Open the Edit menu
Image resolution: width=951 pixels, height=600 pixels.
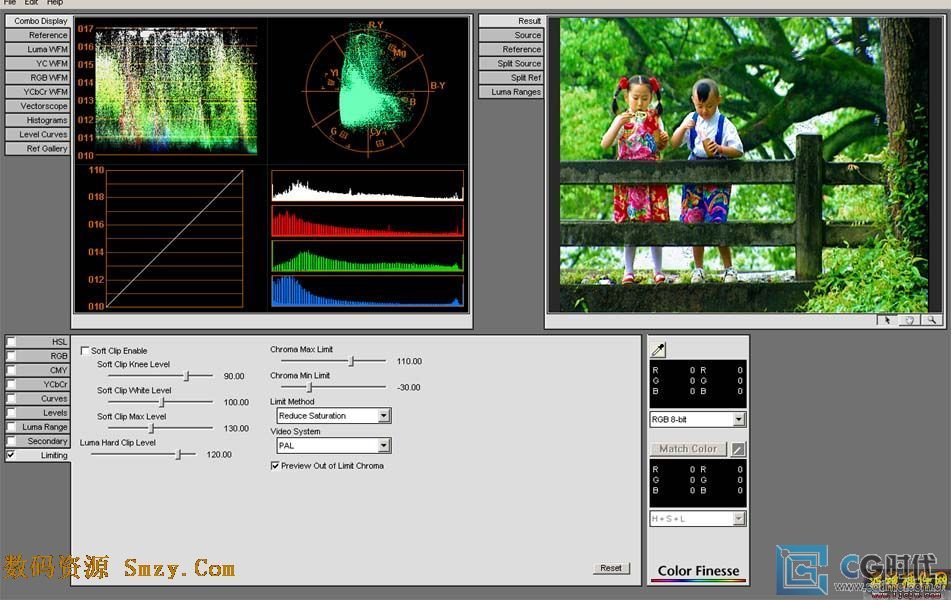tap(32, 2)
